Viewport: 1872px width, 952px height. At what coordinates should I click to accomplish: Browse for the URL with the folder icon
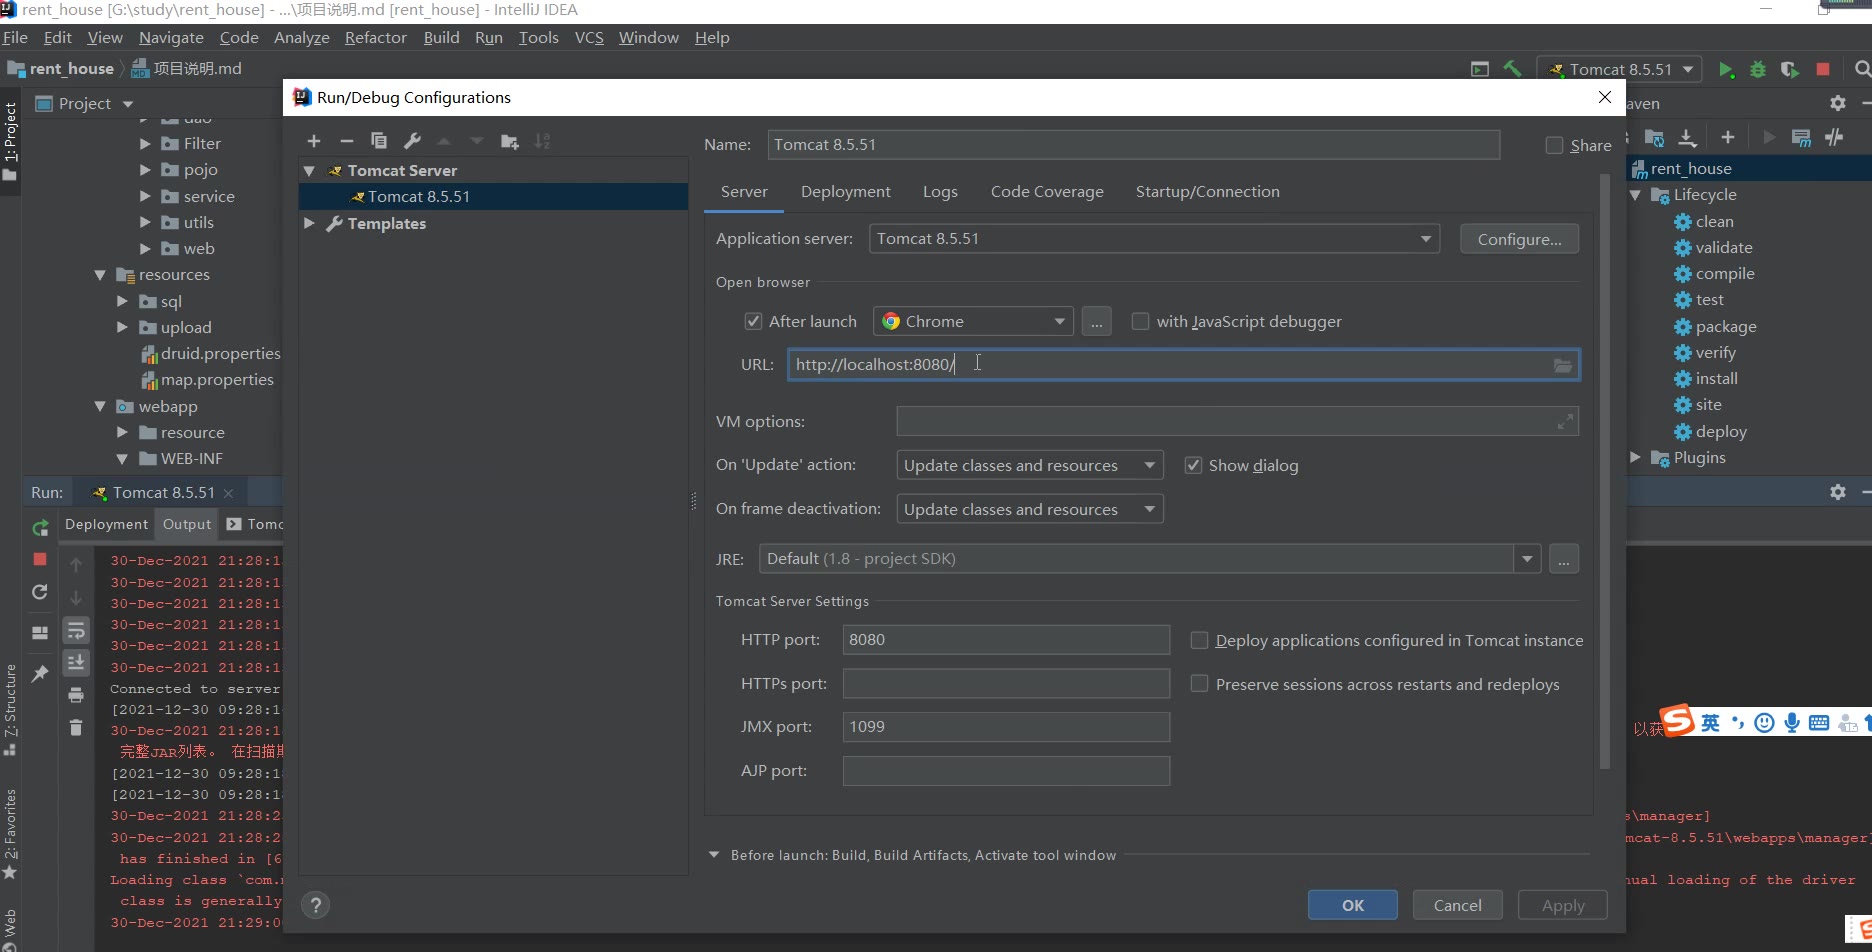(x=1562, y=365)
